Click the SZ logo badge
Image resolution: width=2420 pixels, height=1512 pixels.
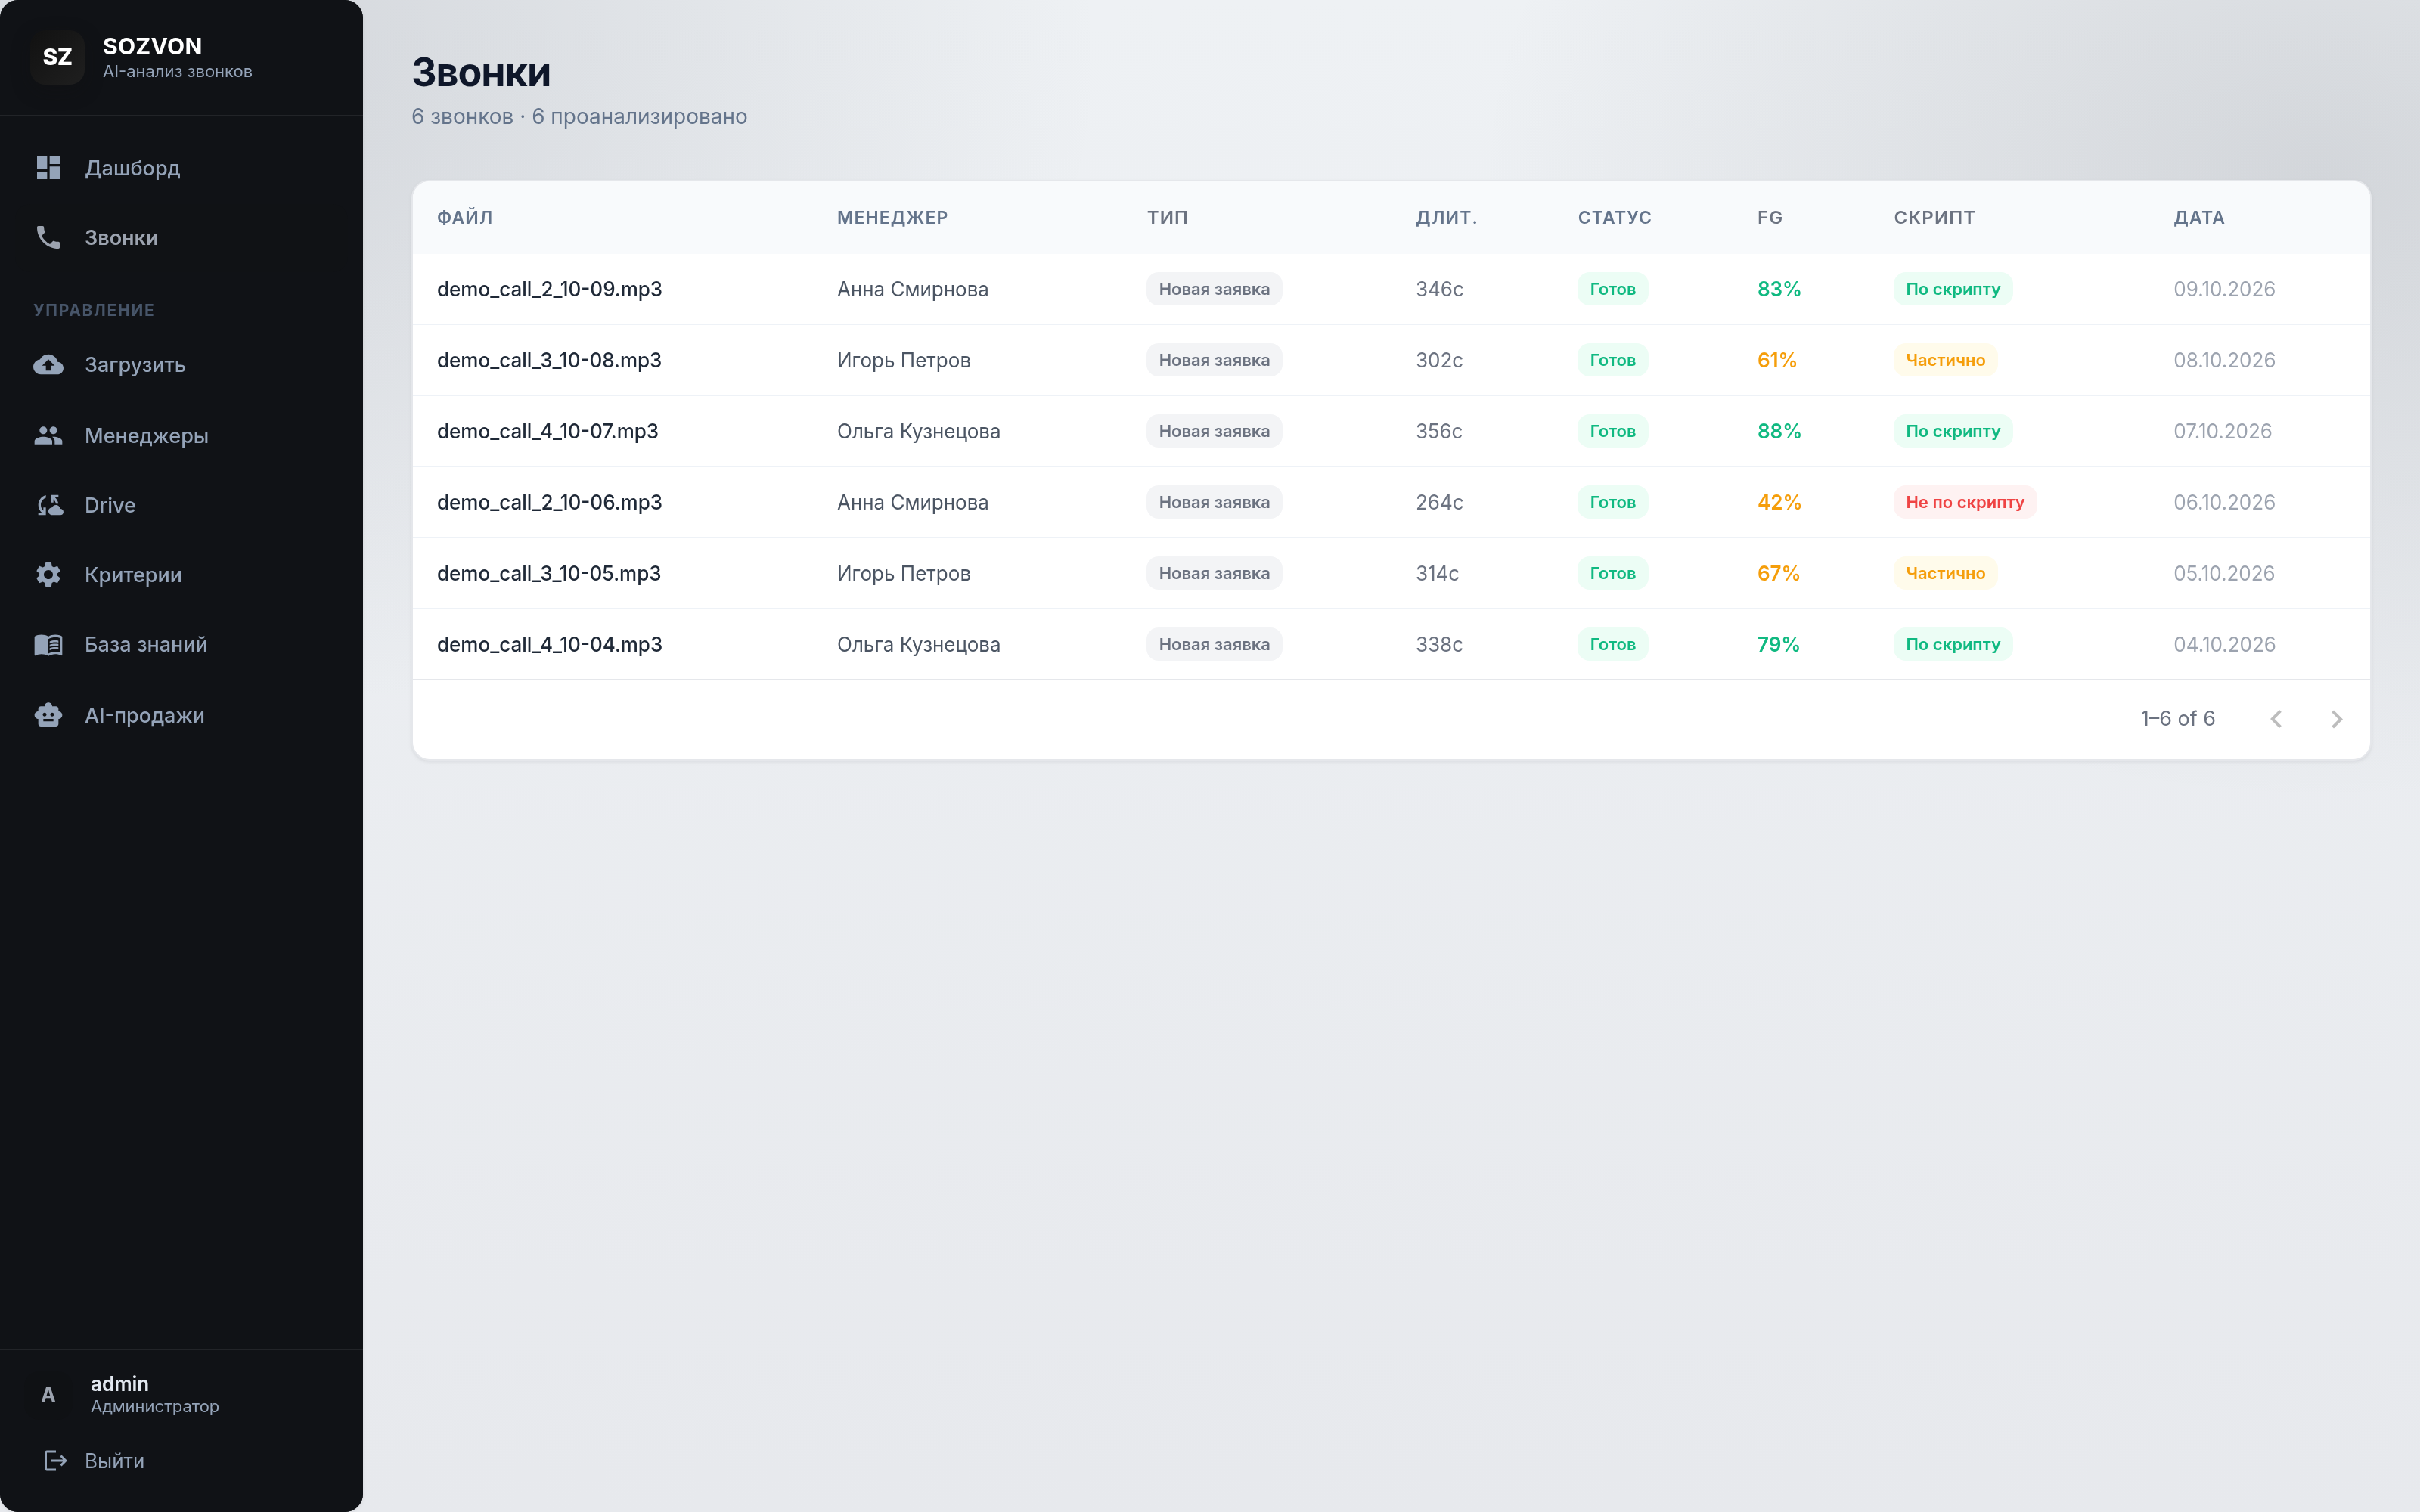[57, 57]
